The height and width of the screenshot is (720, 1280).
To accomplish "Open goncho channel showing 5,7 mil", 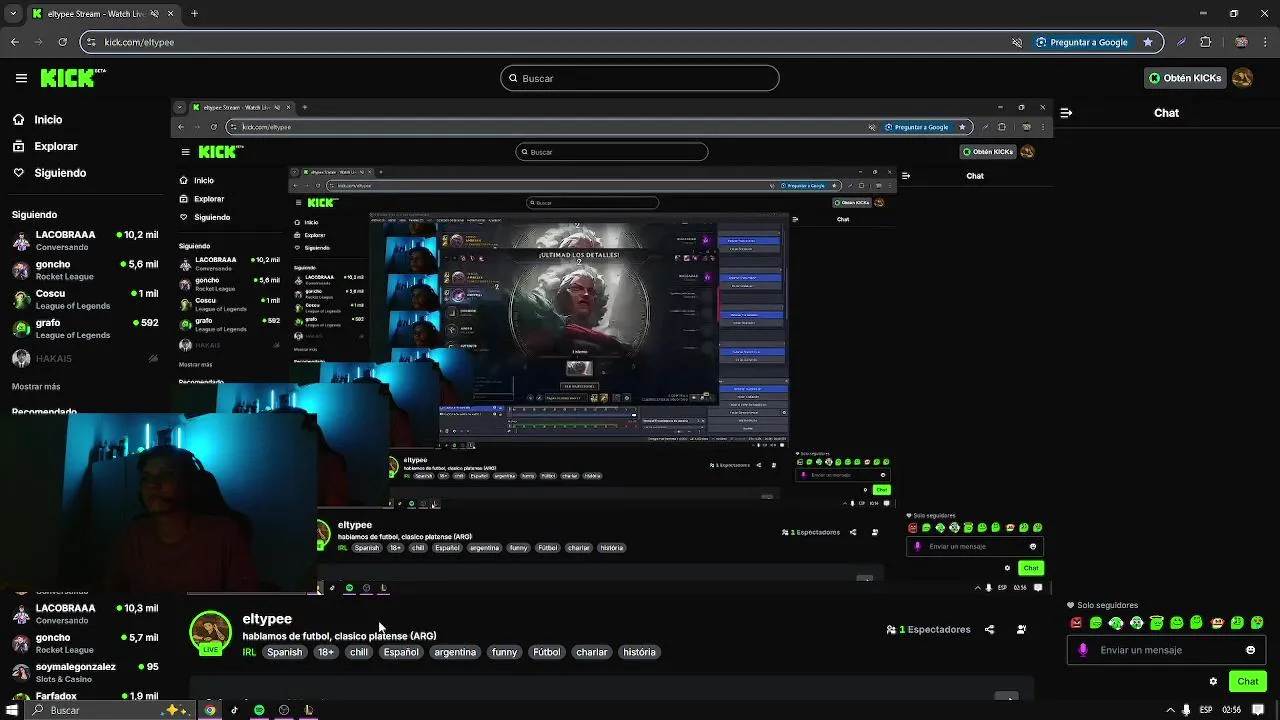I will click(x=85, y=643).
